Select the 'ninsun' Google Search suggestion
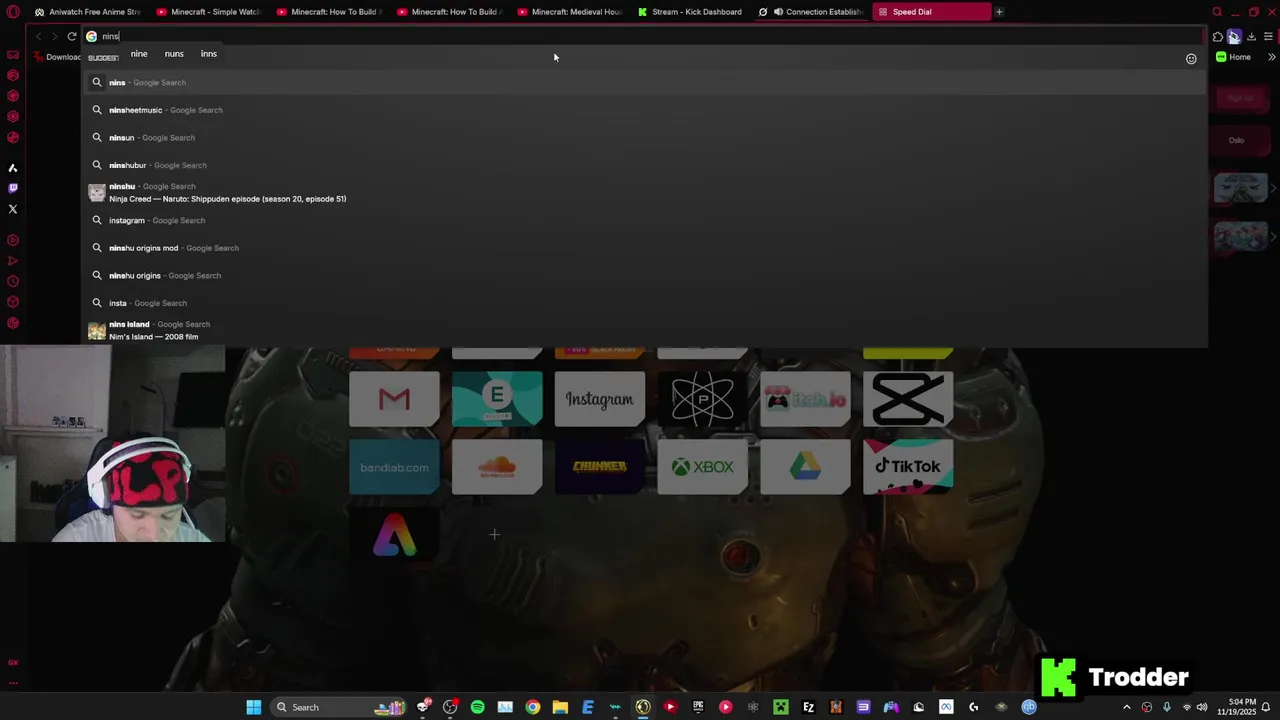The height and width of the screenshot is (720, 1280). [x=645, y=137]
